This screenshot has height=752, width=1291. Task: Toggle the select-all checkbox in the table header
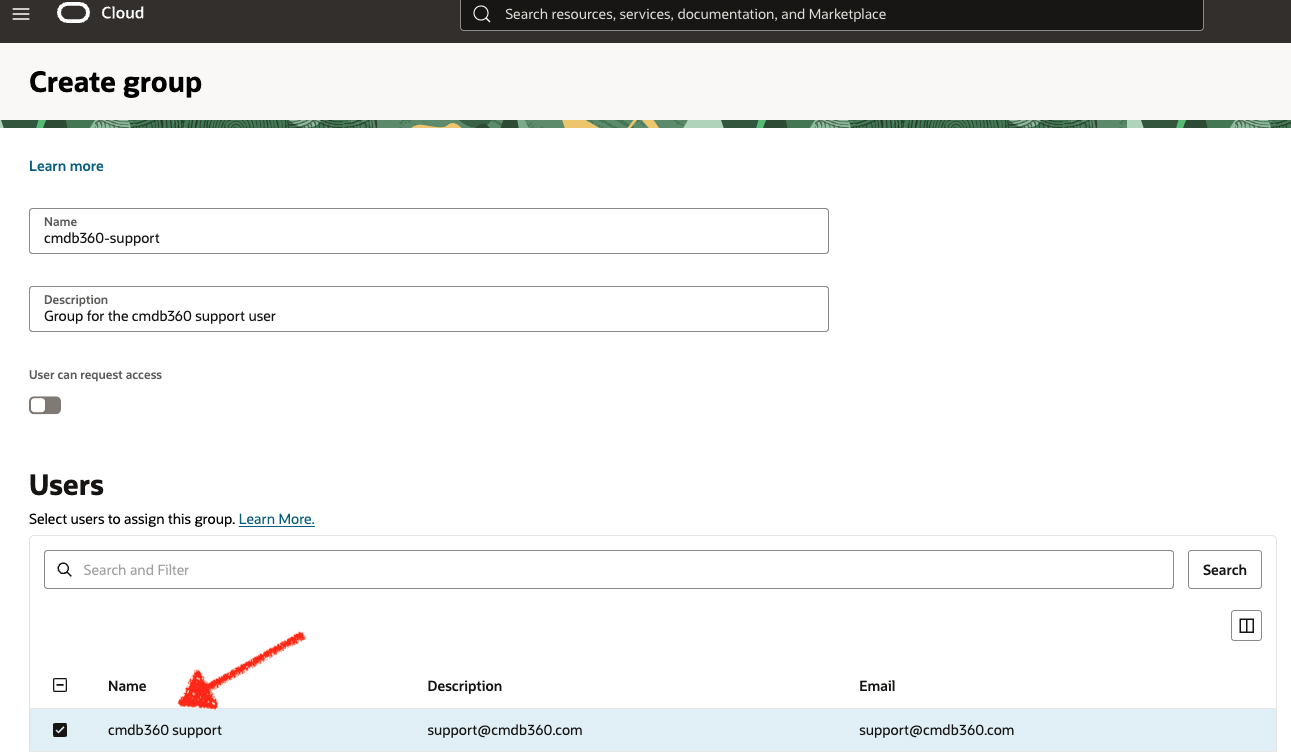[60, 685]
